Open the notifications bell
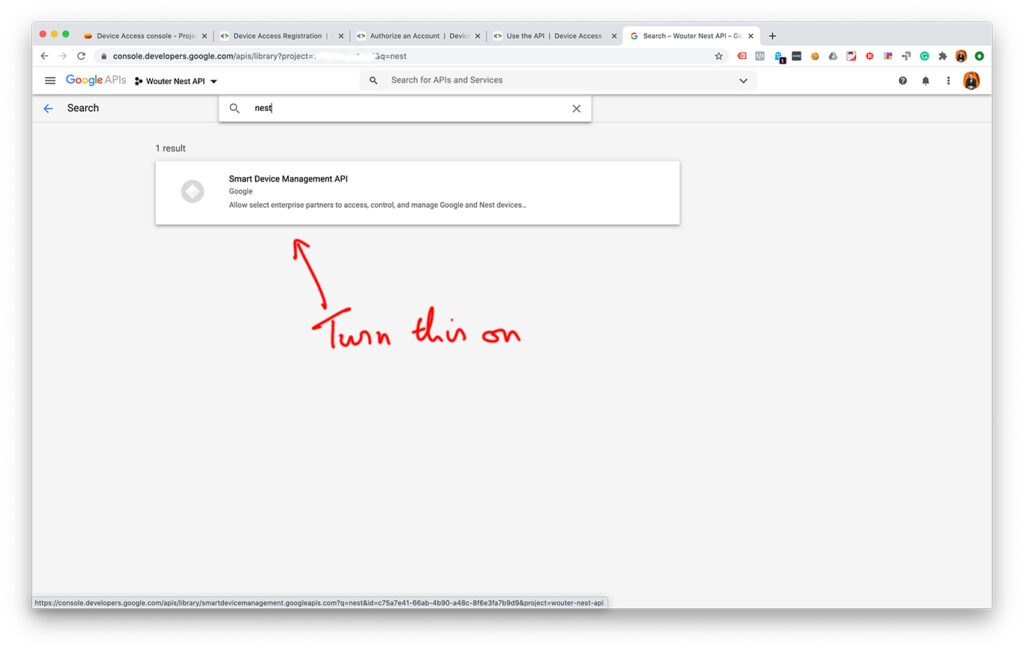Viewport: 1024px width, 651px height. point(925,80)
